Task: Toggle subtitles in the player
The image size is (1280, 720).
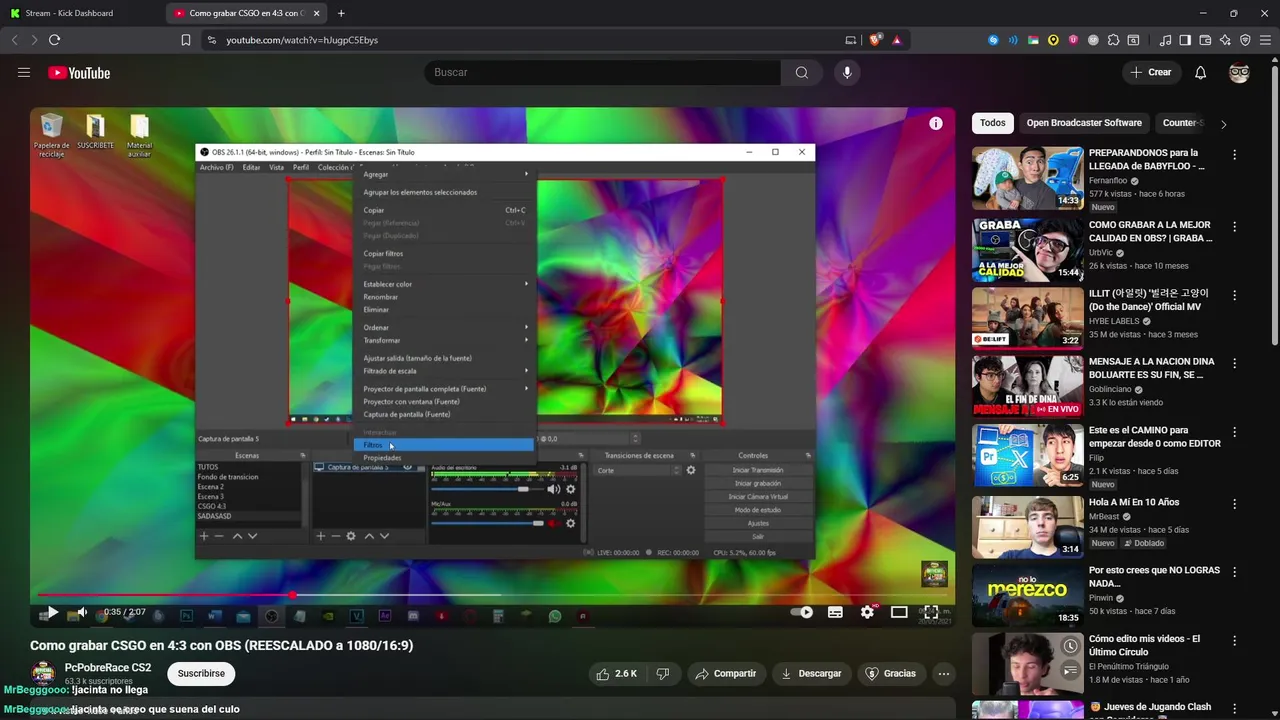Action: point(835,612)
